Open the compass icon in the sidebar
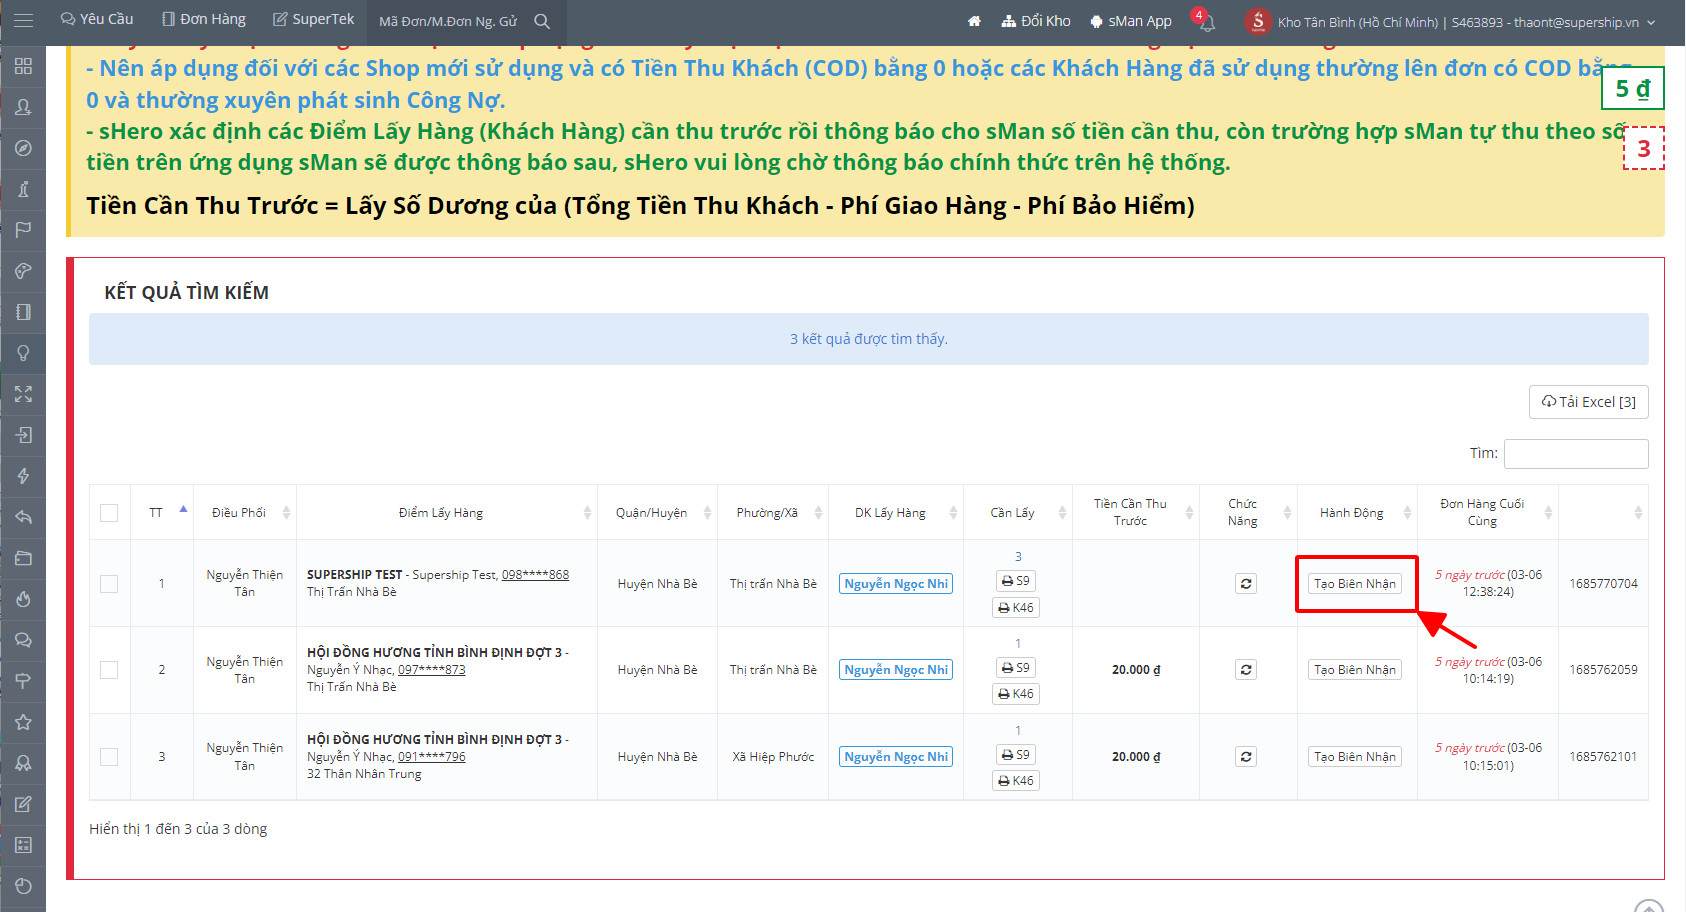 23,148
